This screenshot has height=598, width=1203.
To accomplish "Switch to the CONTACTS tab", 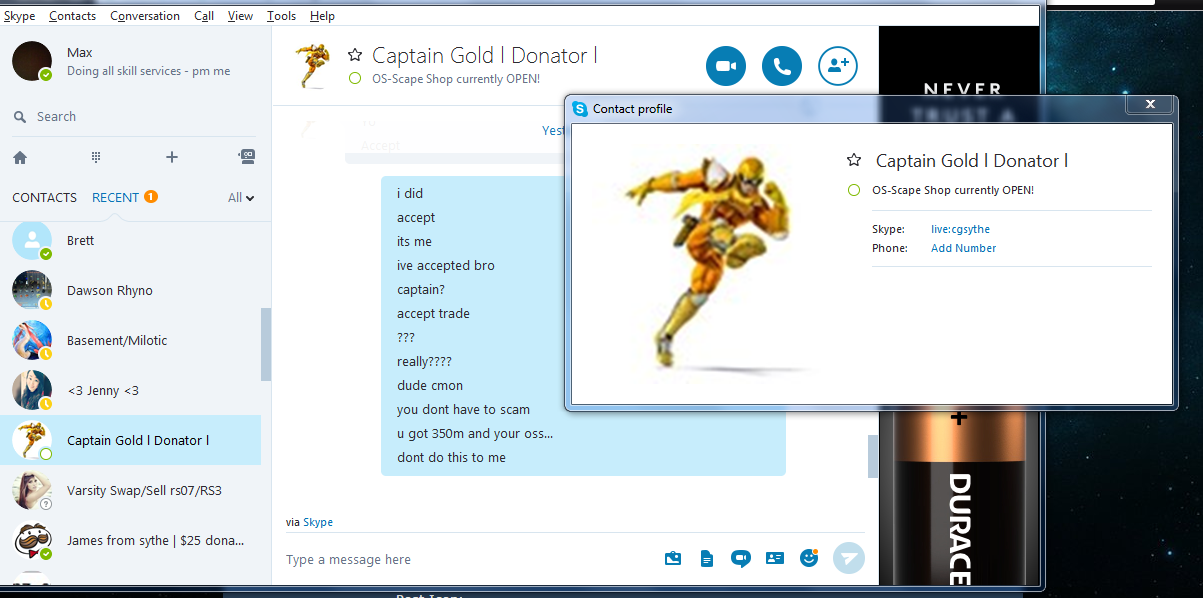I will click(44, 197).
